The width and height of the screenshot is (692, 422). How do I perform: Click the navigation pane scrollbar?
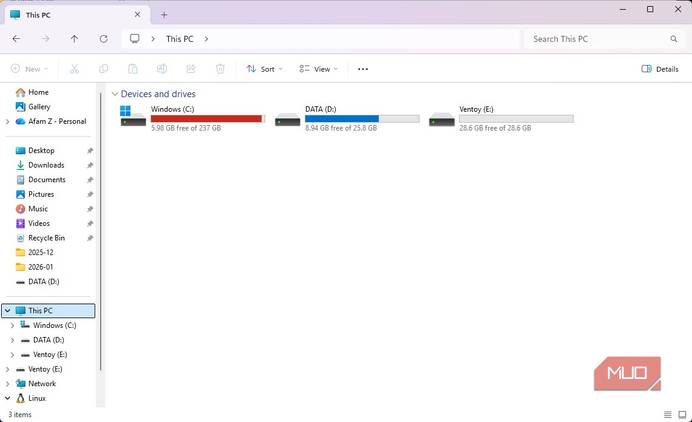101,230
